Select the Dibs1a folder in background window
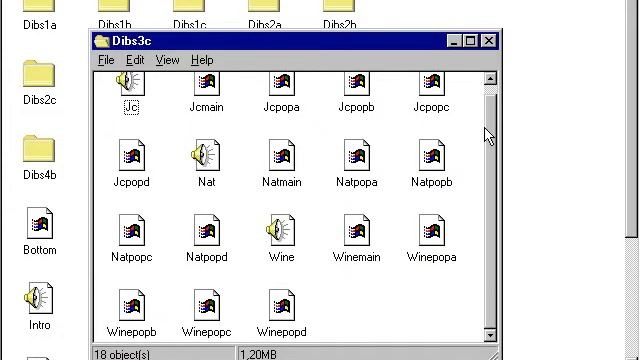The width and height of the screenshot is (640, 360). click(39, 6)
